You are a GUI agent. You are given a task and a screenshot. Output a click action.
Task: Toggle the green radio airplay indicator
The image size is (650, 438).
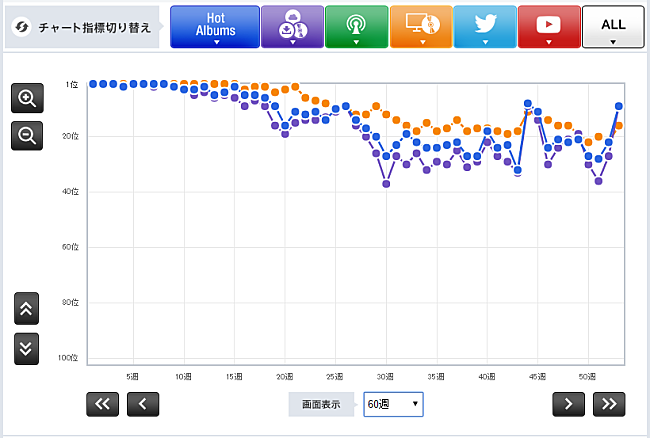pos(356,27)
